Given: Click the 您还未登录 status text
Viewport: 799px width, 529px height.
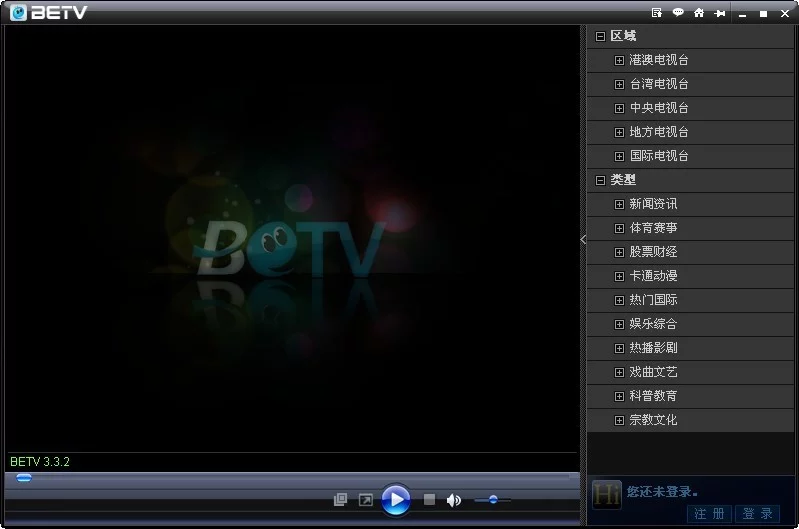Looking at the screenshot, I should pyautogui.click(x=662, y=492).
